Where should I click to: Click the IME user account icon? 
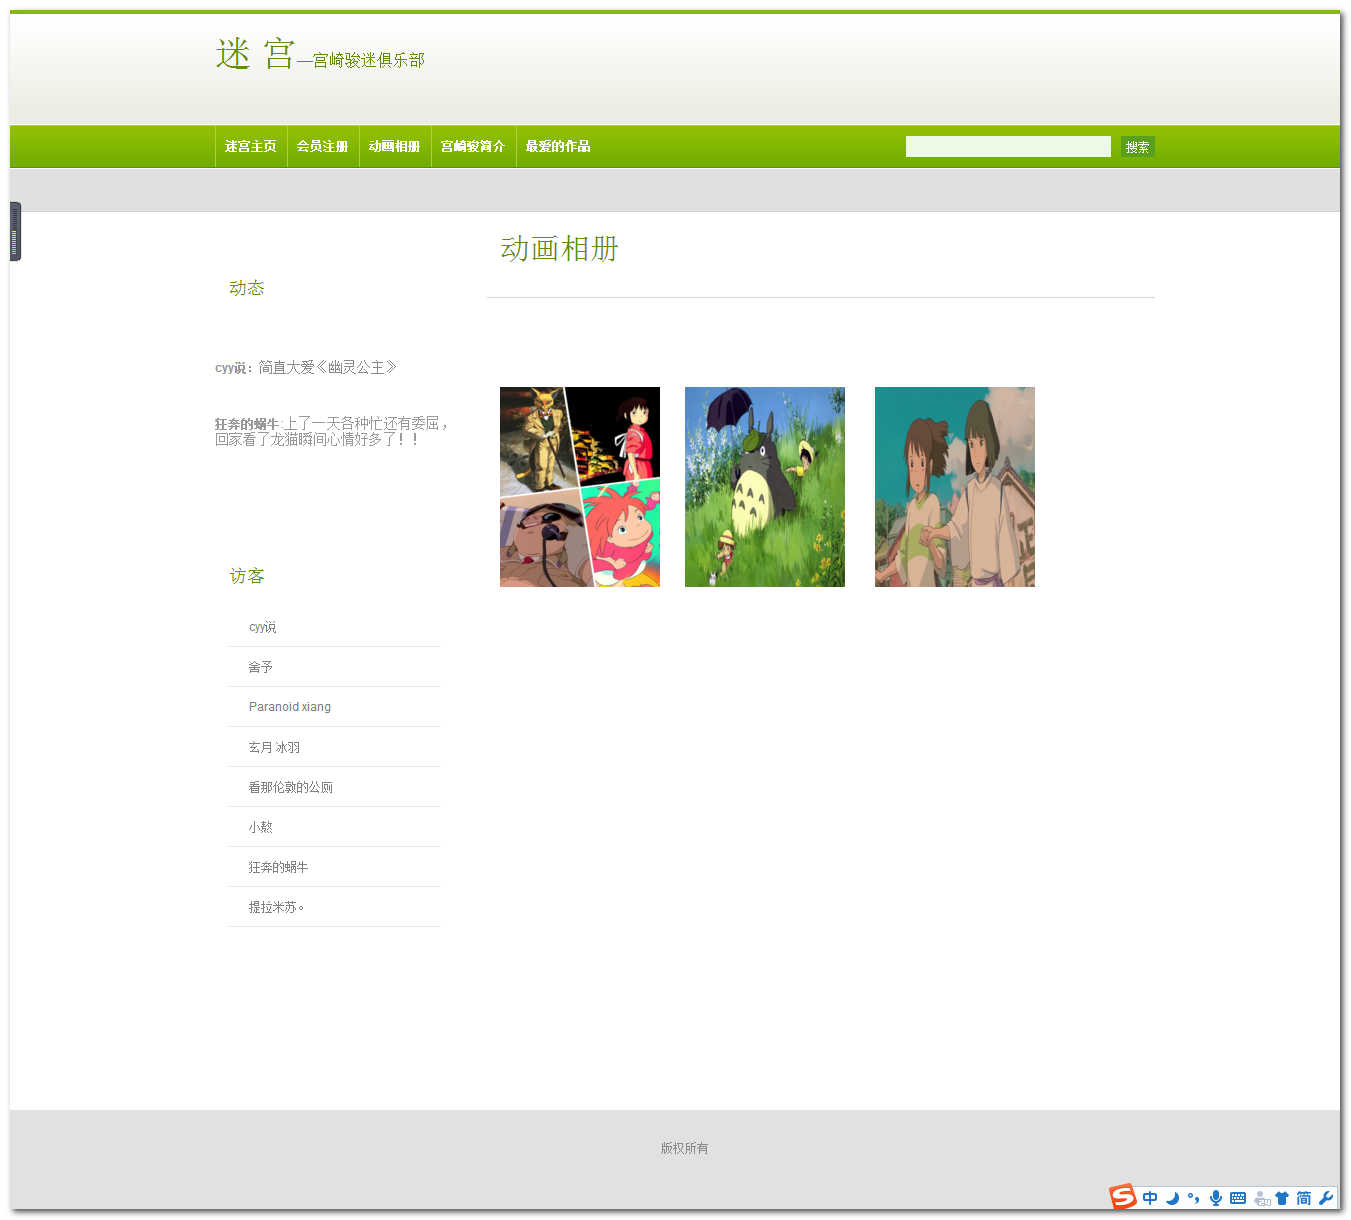pos(1262,1198)
